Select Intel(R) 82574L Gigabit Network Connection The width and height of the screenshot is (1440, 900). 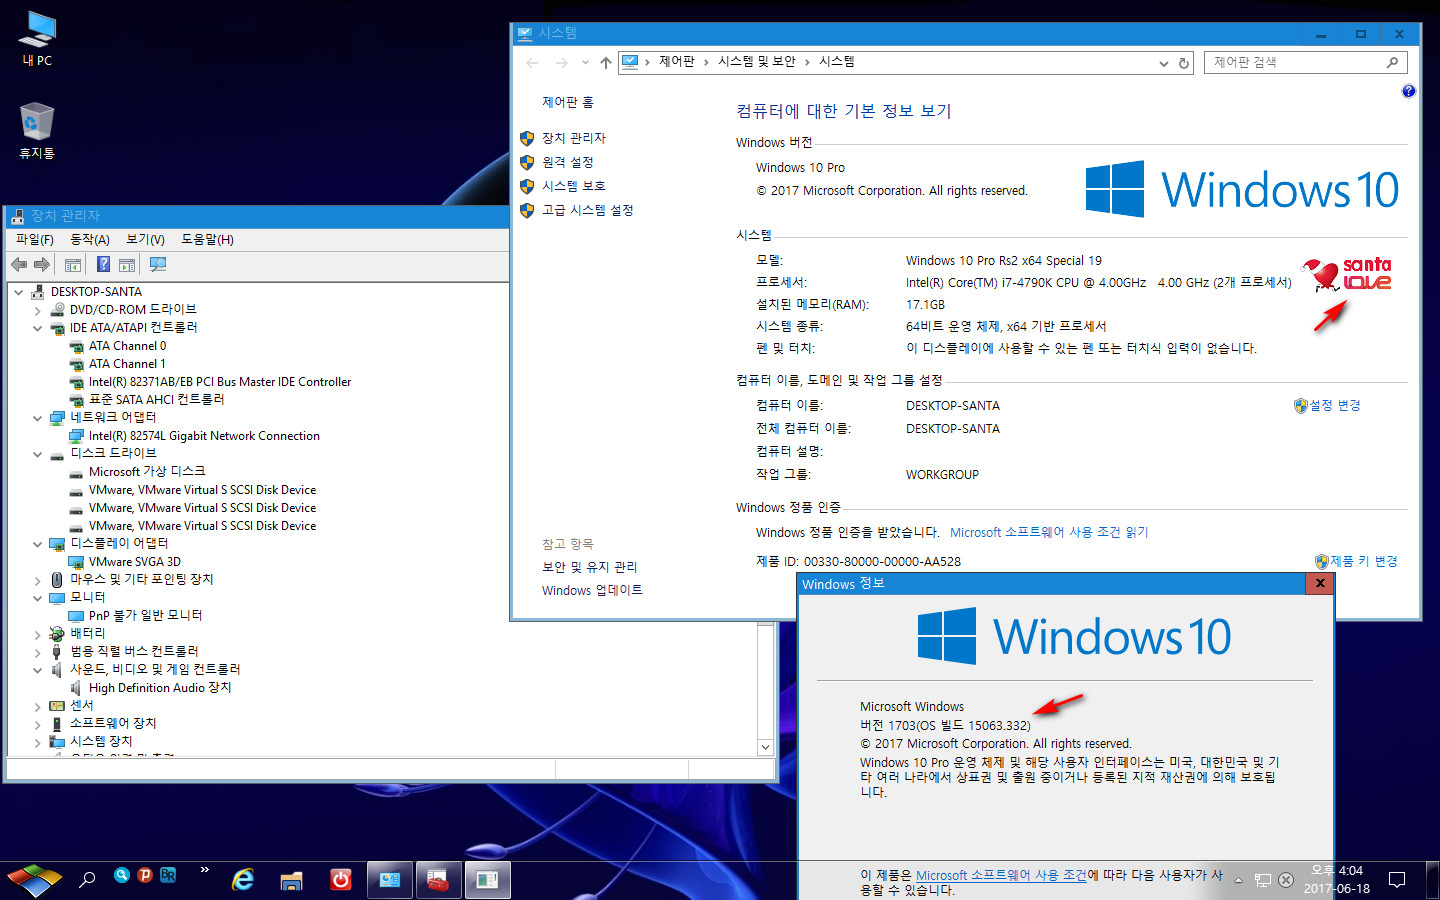204,436
